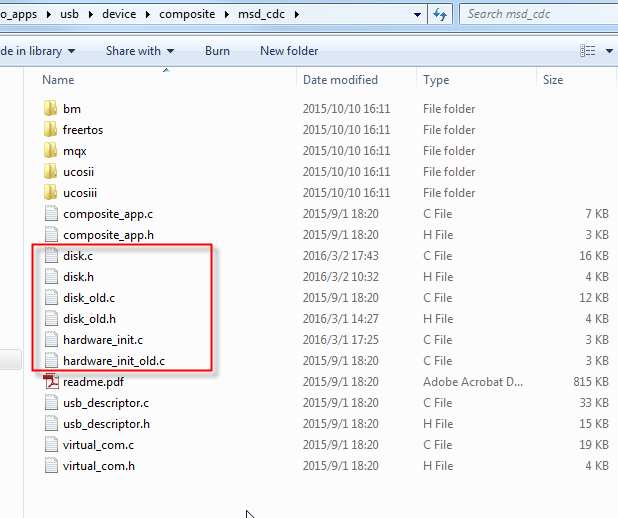Expand arrow after composite in breadcrumb

click(x=227, y=15)
